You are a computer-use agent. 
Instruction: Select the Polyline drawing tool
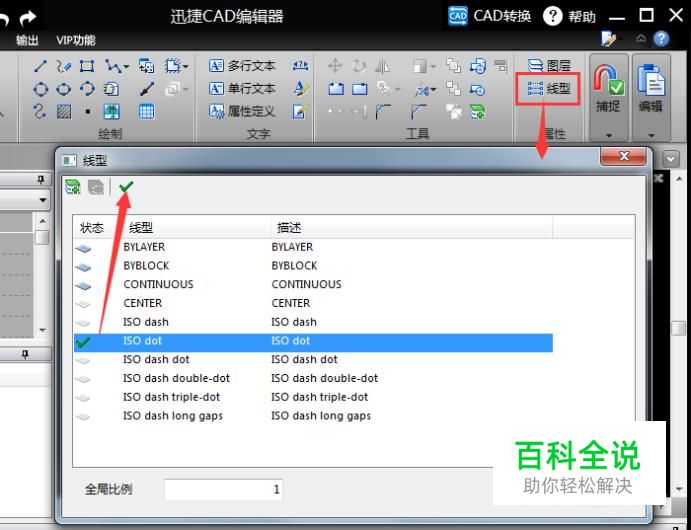pyautogui.click(x=113, y=67)
